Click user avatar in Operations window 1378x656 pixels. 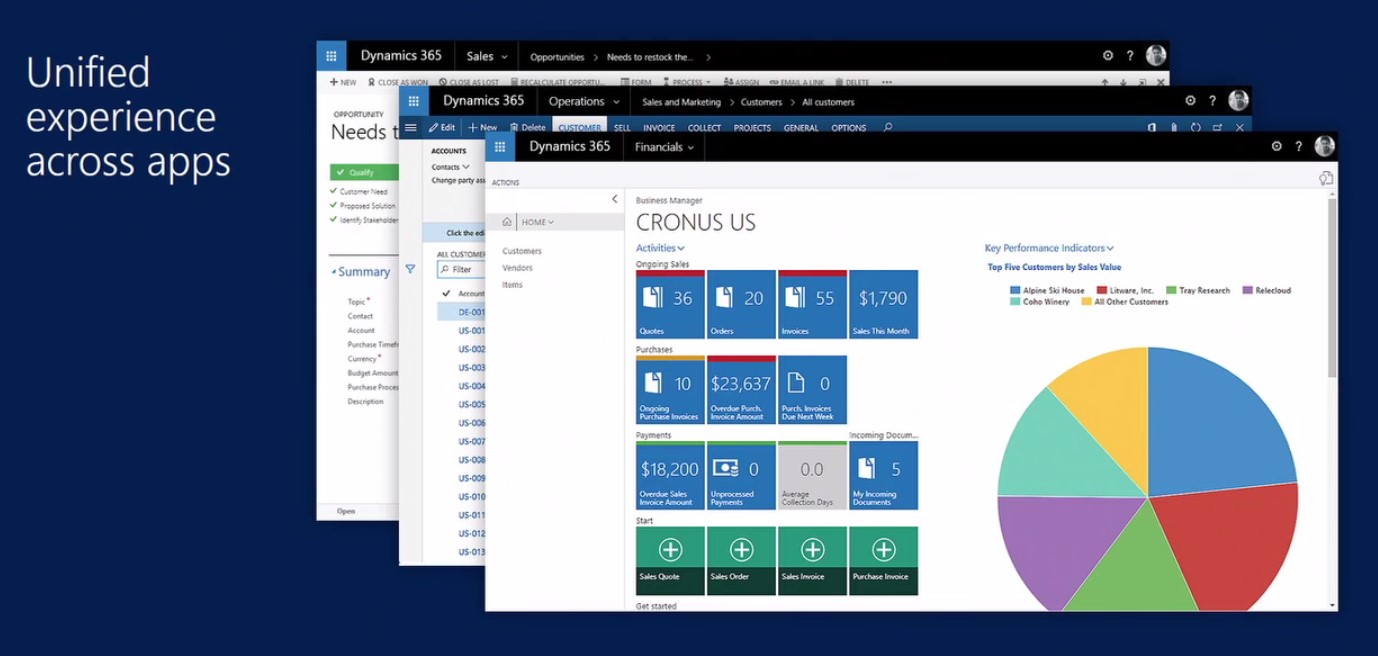pyautogui.click(x=1238, y=100)
